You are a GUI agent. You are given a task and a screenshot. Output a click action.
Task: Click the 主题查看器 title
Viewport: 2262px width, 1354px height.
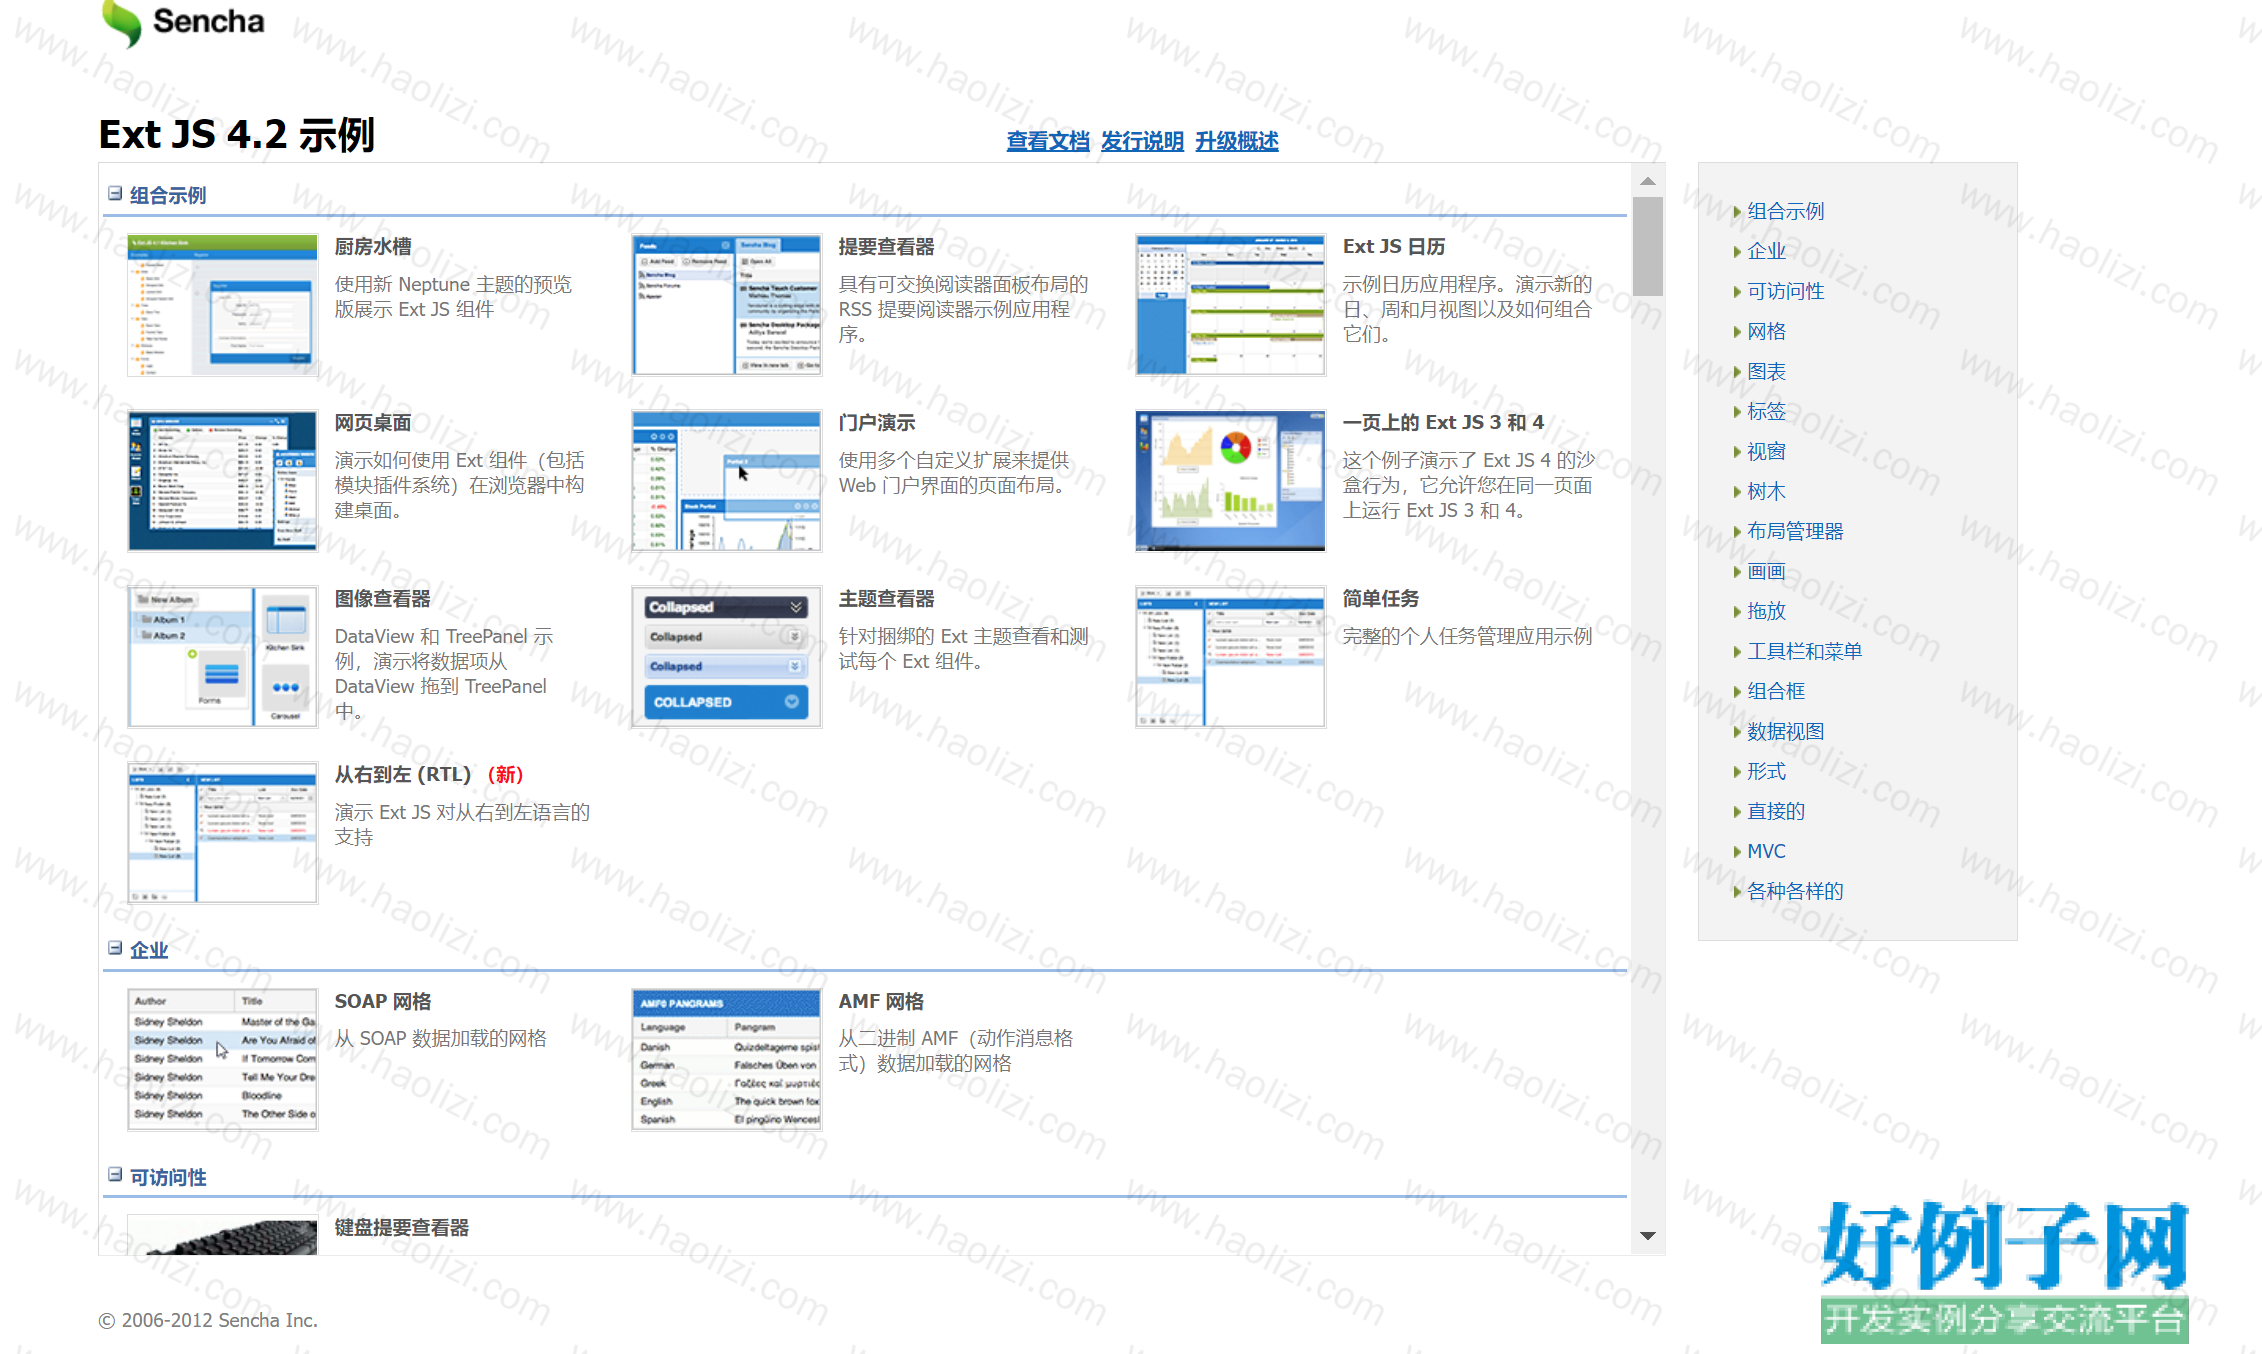pyautogui.click(x=886, y=599)
